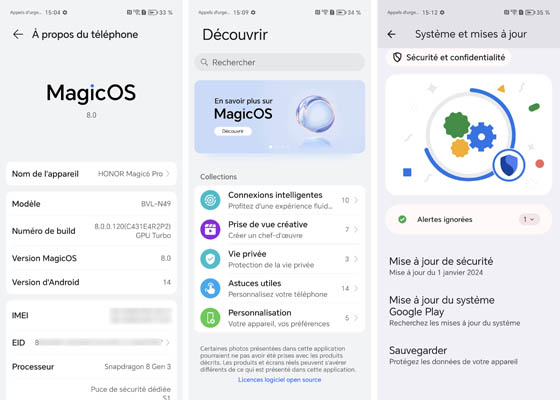The width and height of the screenshot is (560, 400).
Task: Open Licences logiciel open source link
Action: tap(280, 380)
